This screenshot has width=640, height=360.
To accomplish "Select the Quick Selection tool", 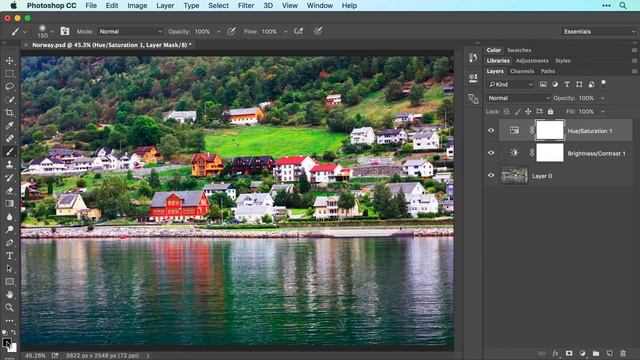I will pos(9,100).
